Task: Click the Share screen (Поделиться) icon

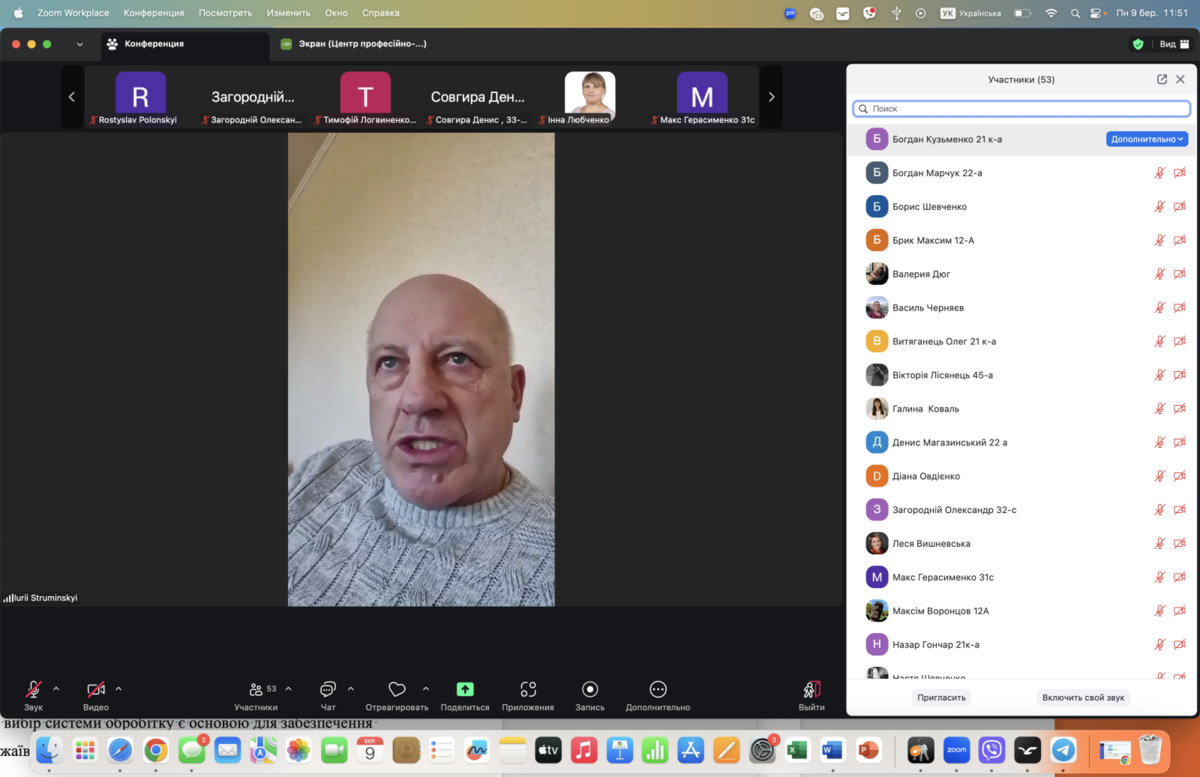Action: (x=465, y=690)
